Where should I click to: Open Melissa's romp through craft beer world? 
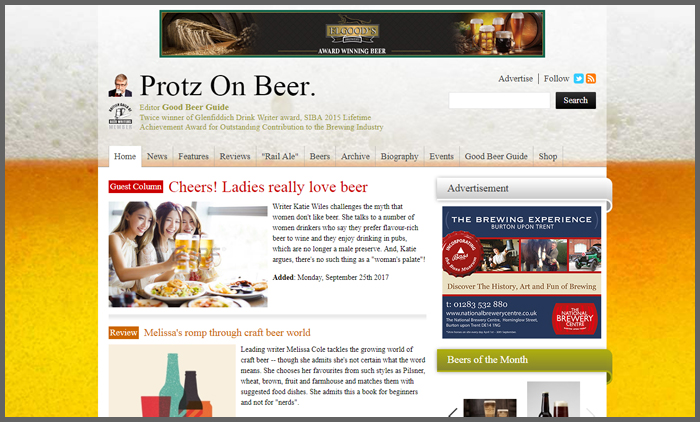point(227,333)
